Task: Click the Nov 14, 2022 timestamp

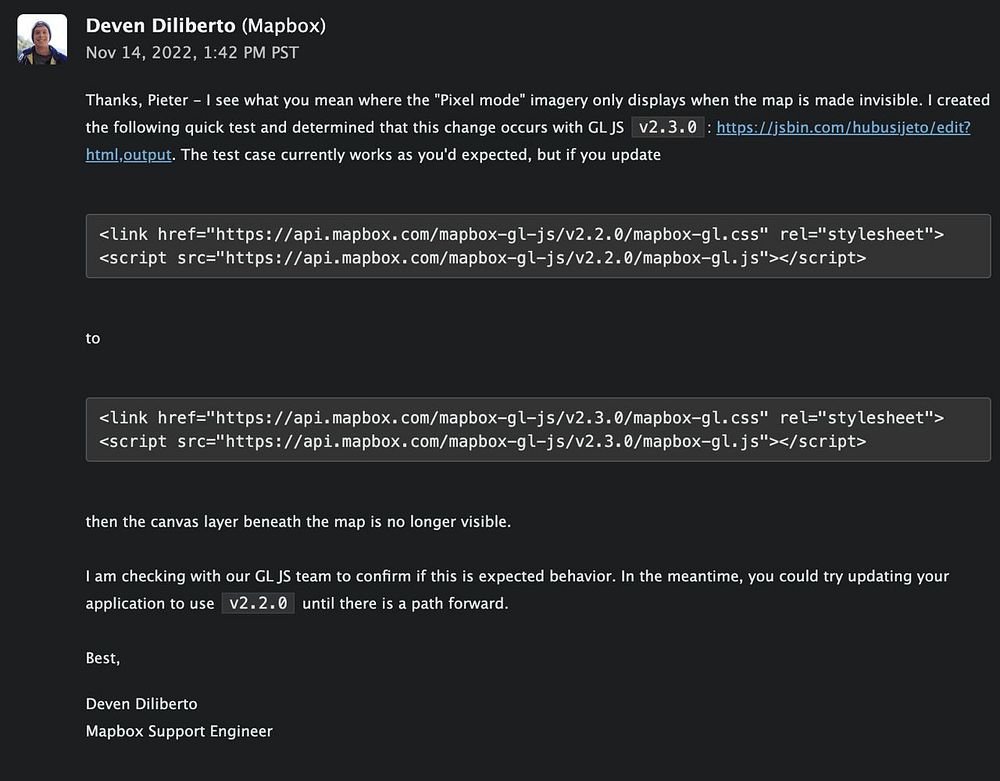Action: point(192,52)
